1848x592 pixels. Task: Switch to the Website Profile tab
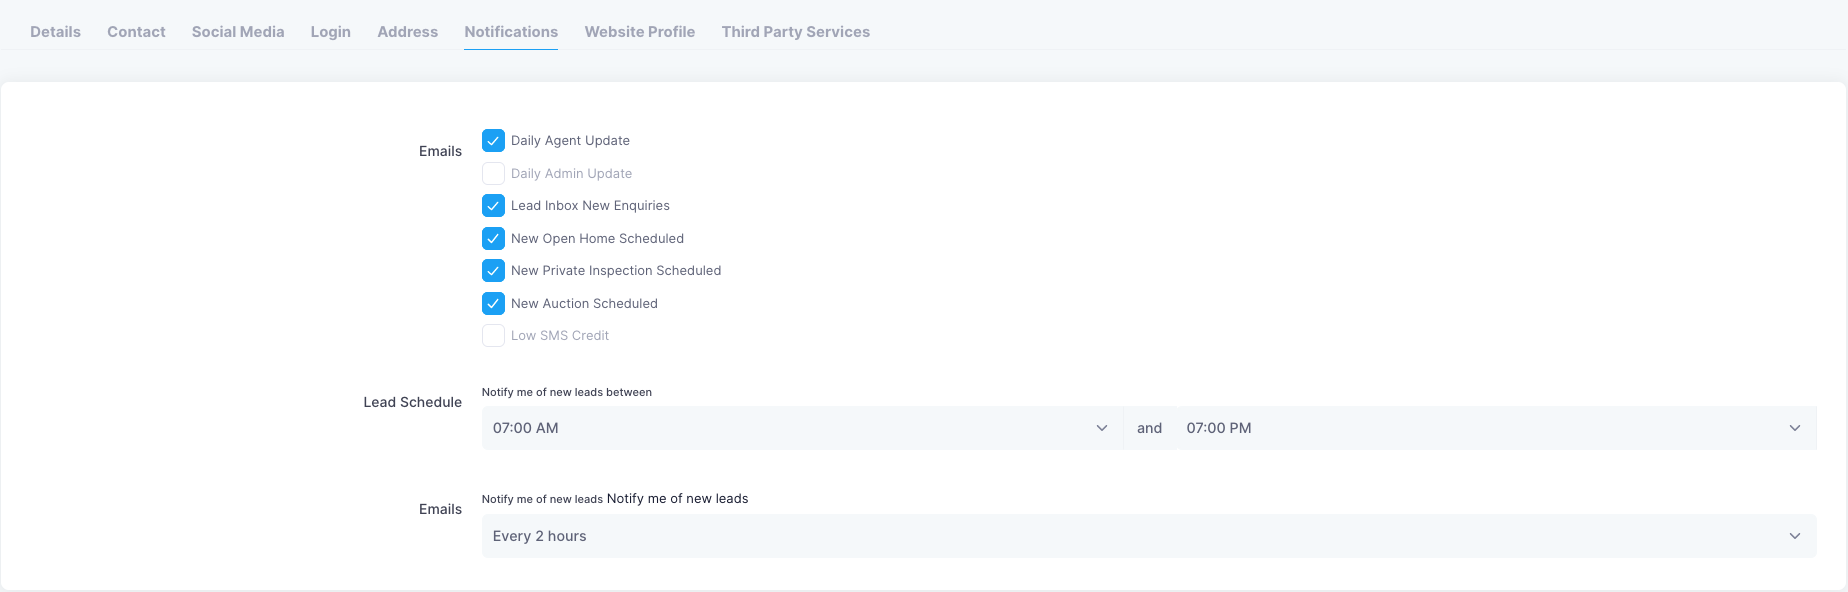[640, 32]
